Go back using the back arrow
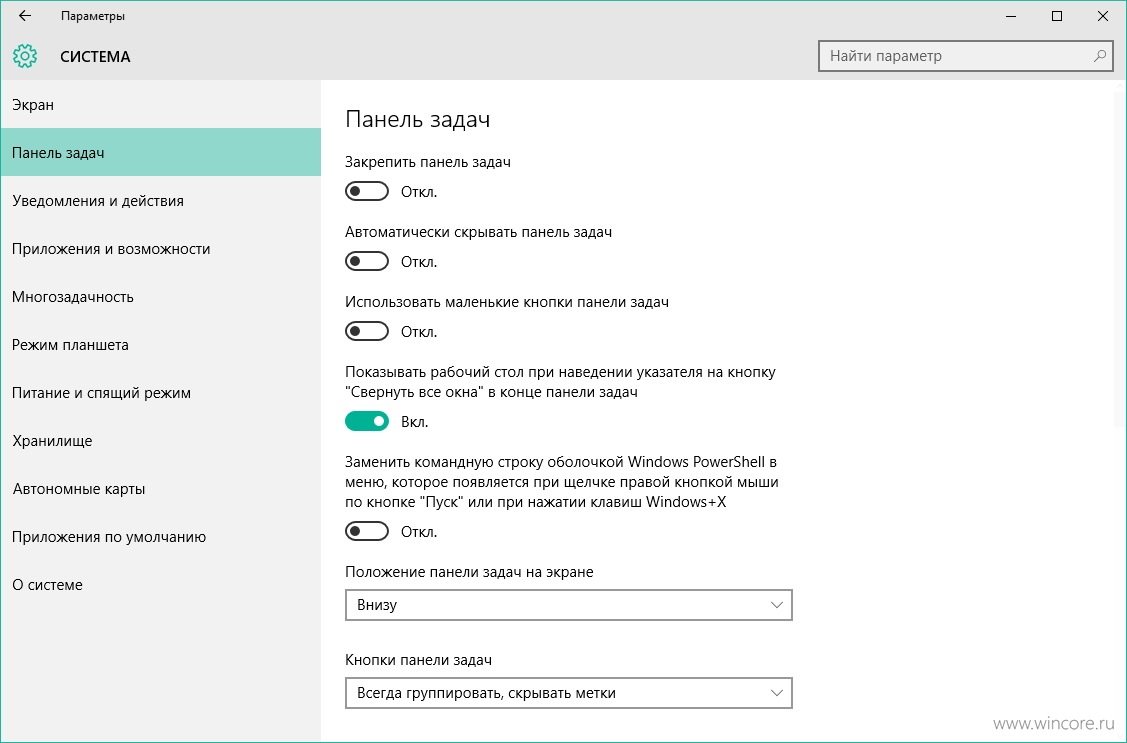The image size is (1127, 743). (24, 16)
